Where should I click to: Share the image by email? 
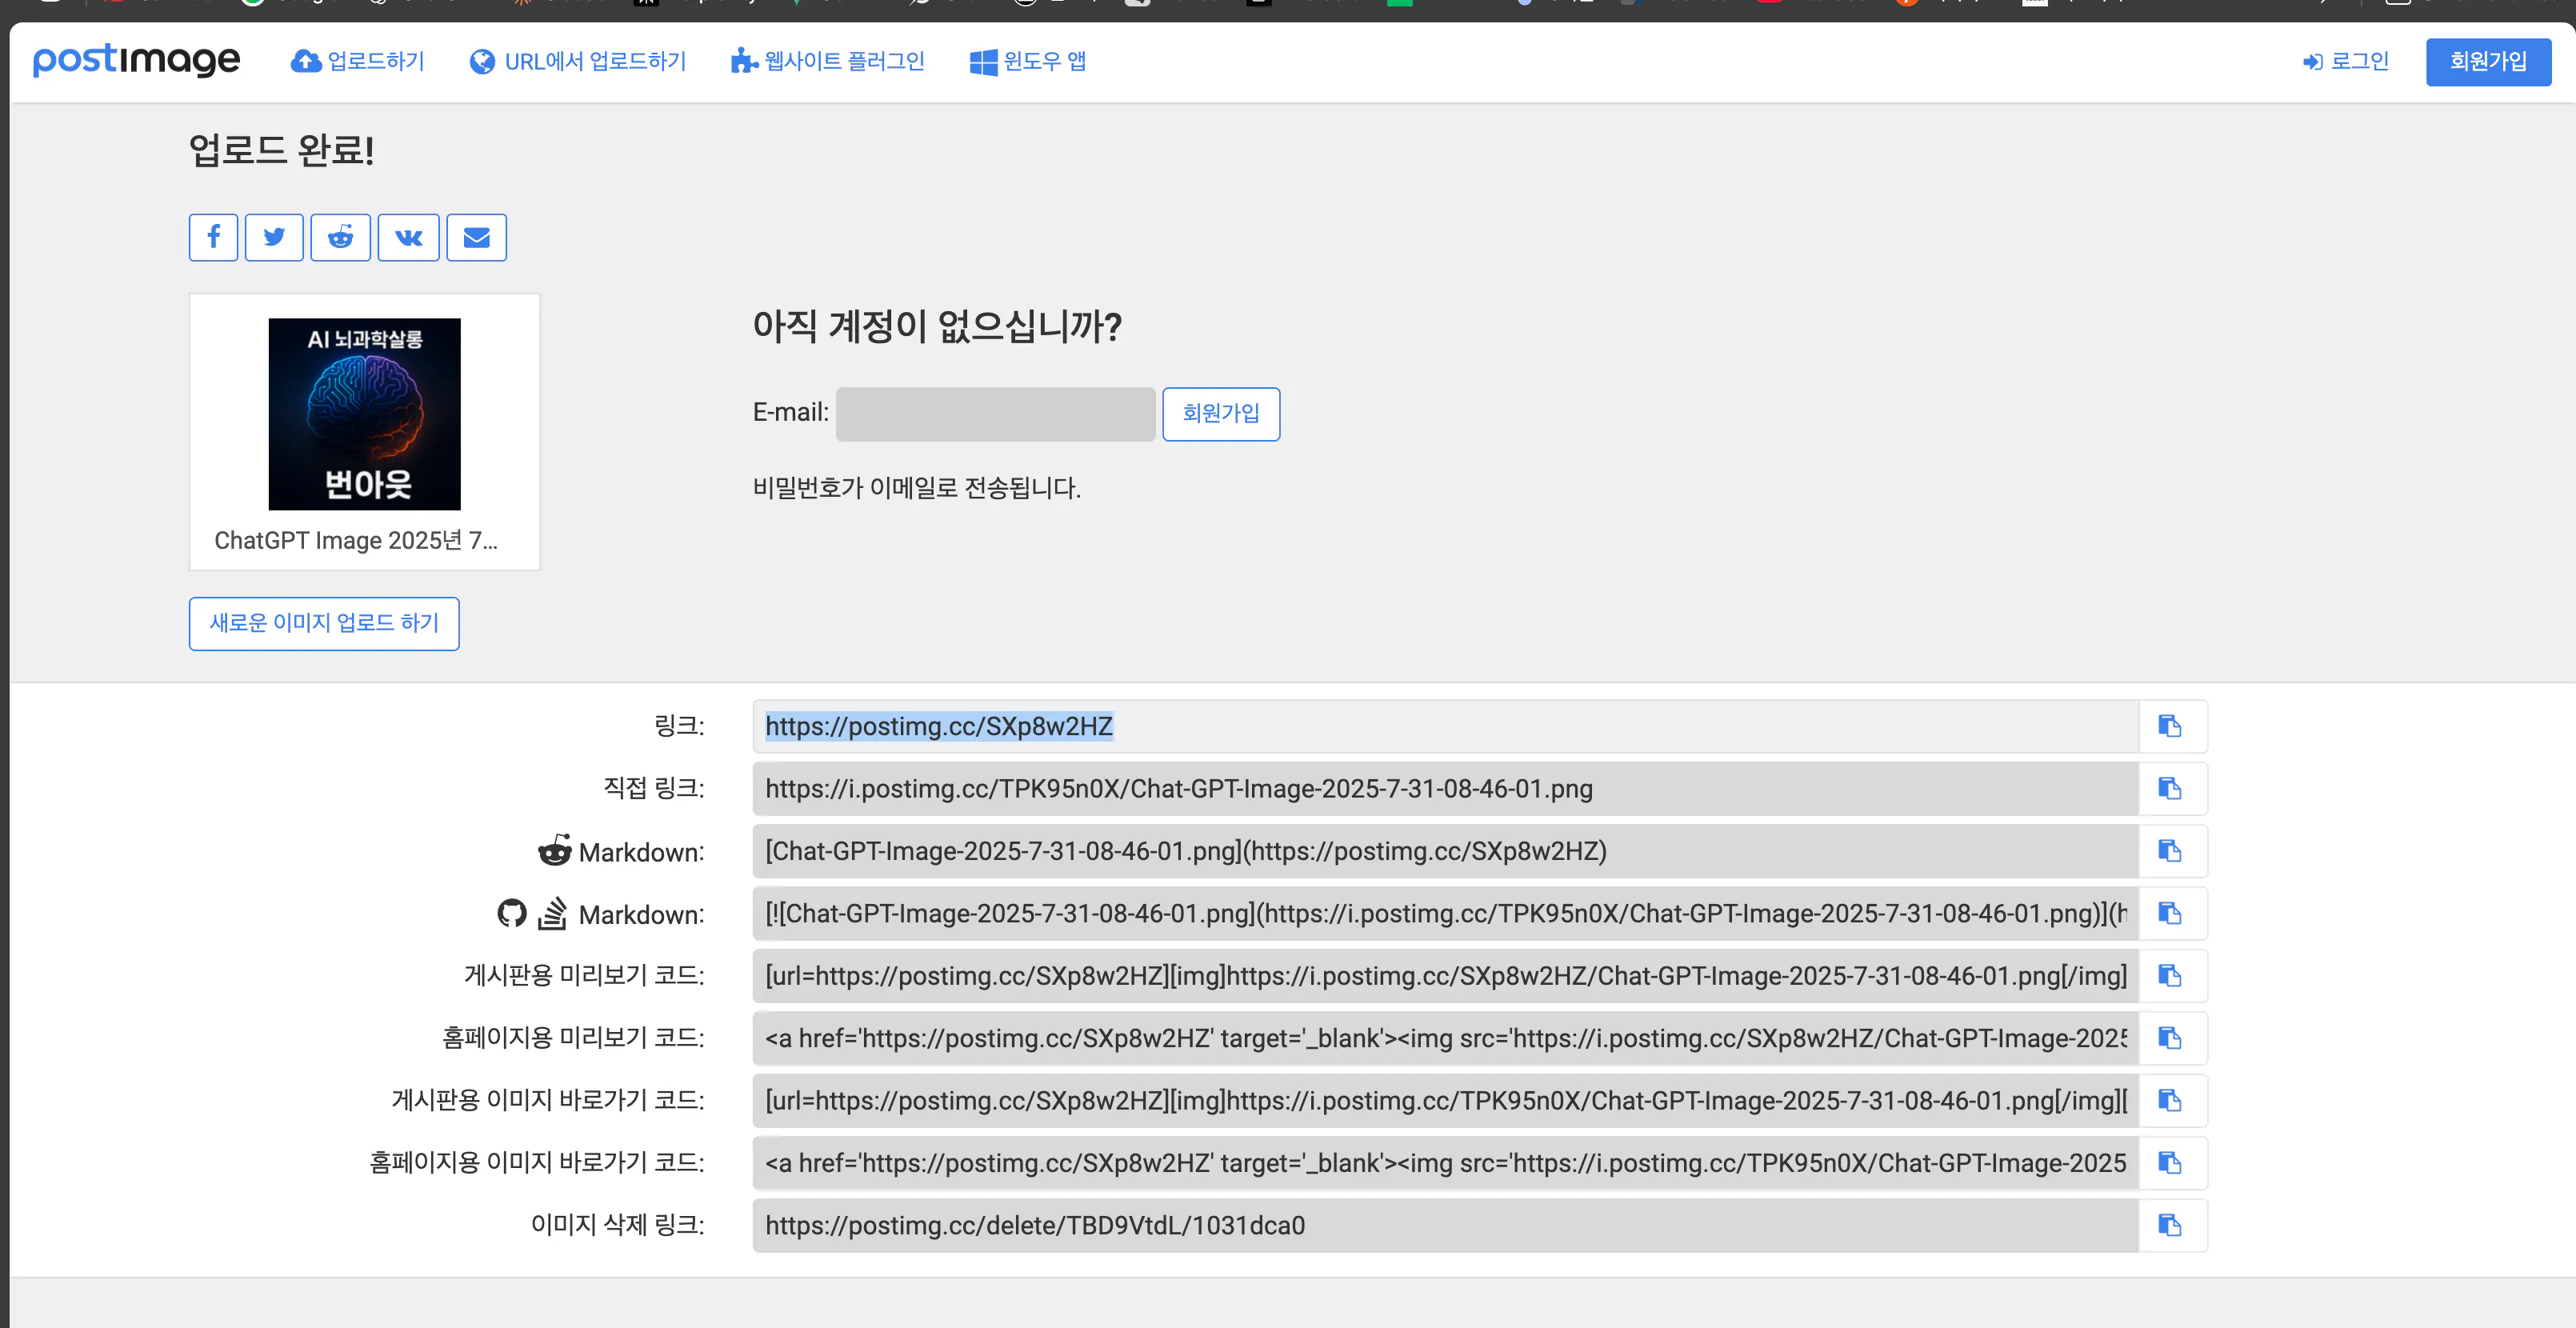tap(476, 237)
